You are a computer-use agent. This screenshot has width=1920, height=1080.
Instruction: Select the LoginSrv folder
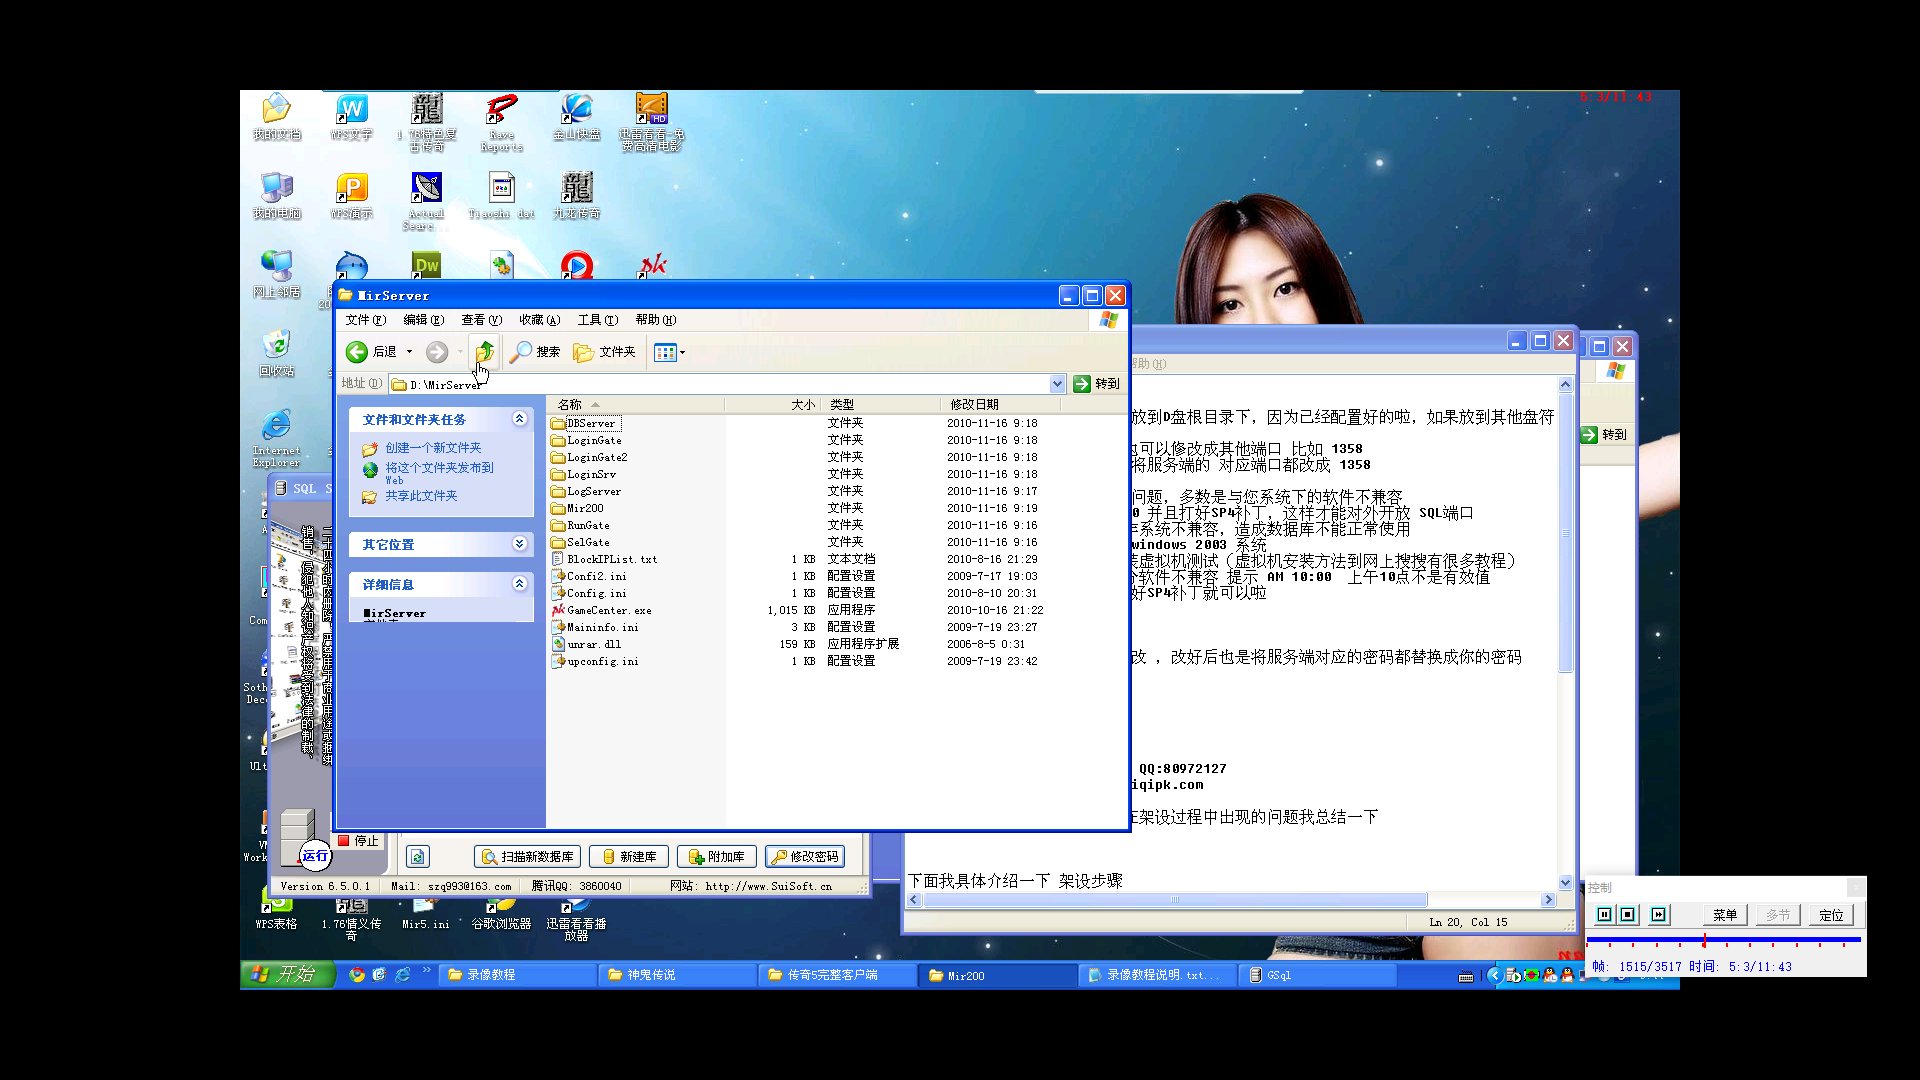(583, 474)
